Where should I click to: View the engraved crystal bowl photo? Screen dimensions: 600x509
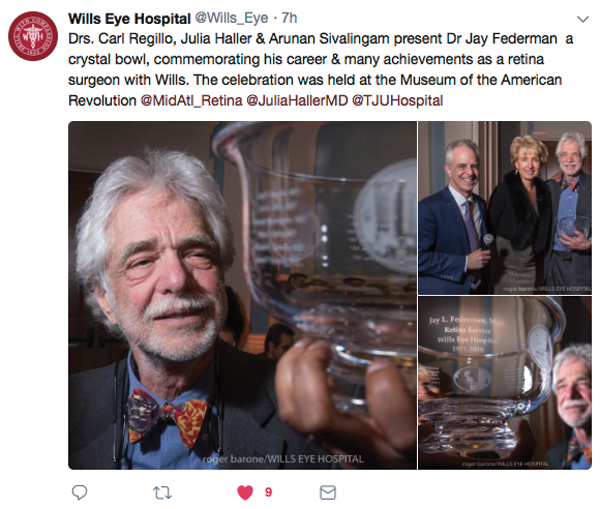[505, 383]
